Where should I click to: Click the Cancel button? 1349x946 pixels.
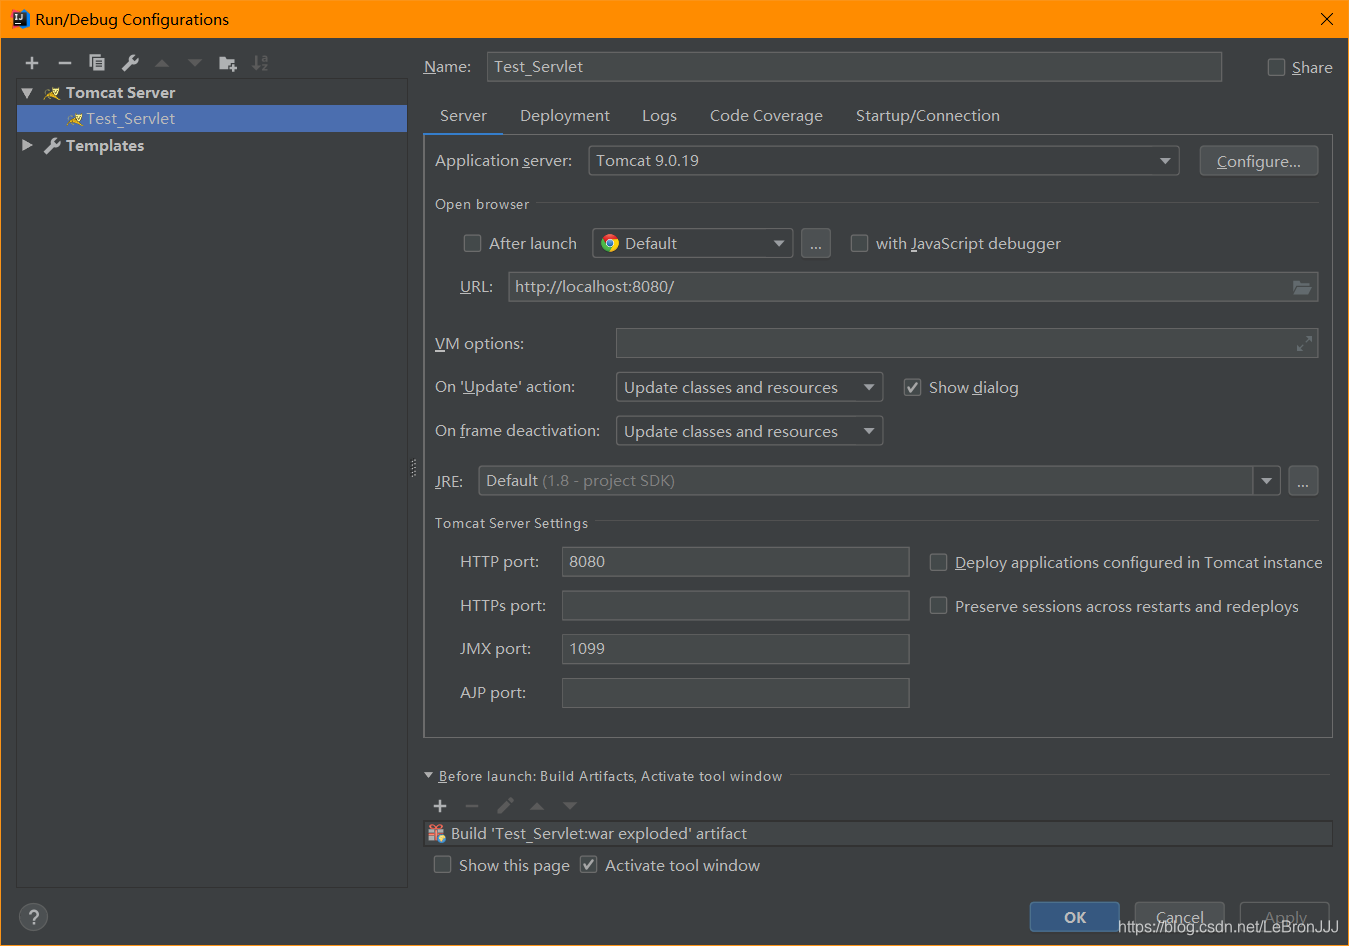pos(1180,917)
